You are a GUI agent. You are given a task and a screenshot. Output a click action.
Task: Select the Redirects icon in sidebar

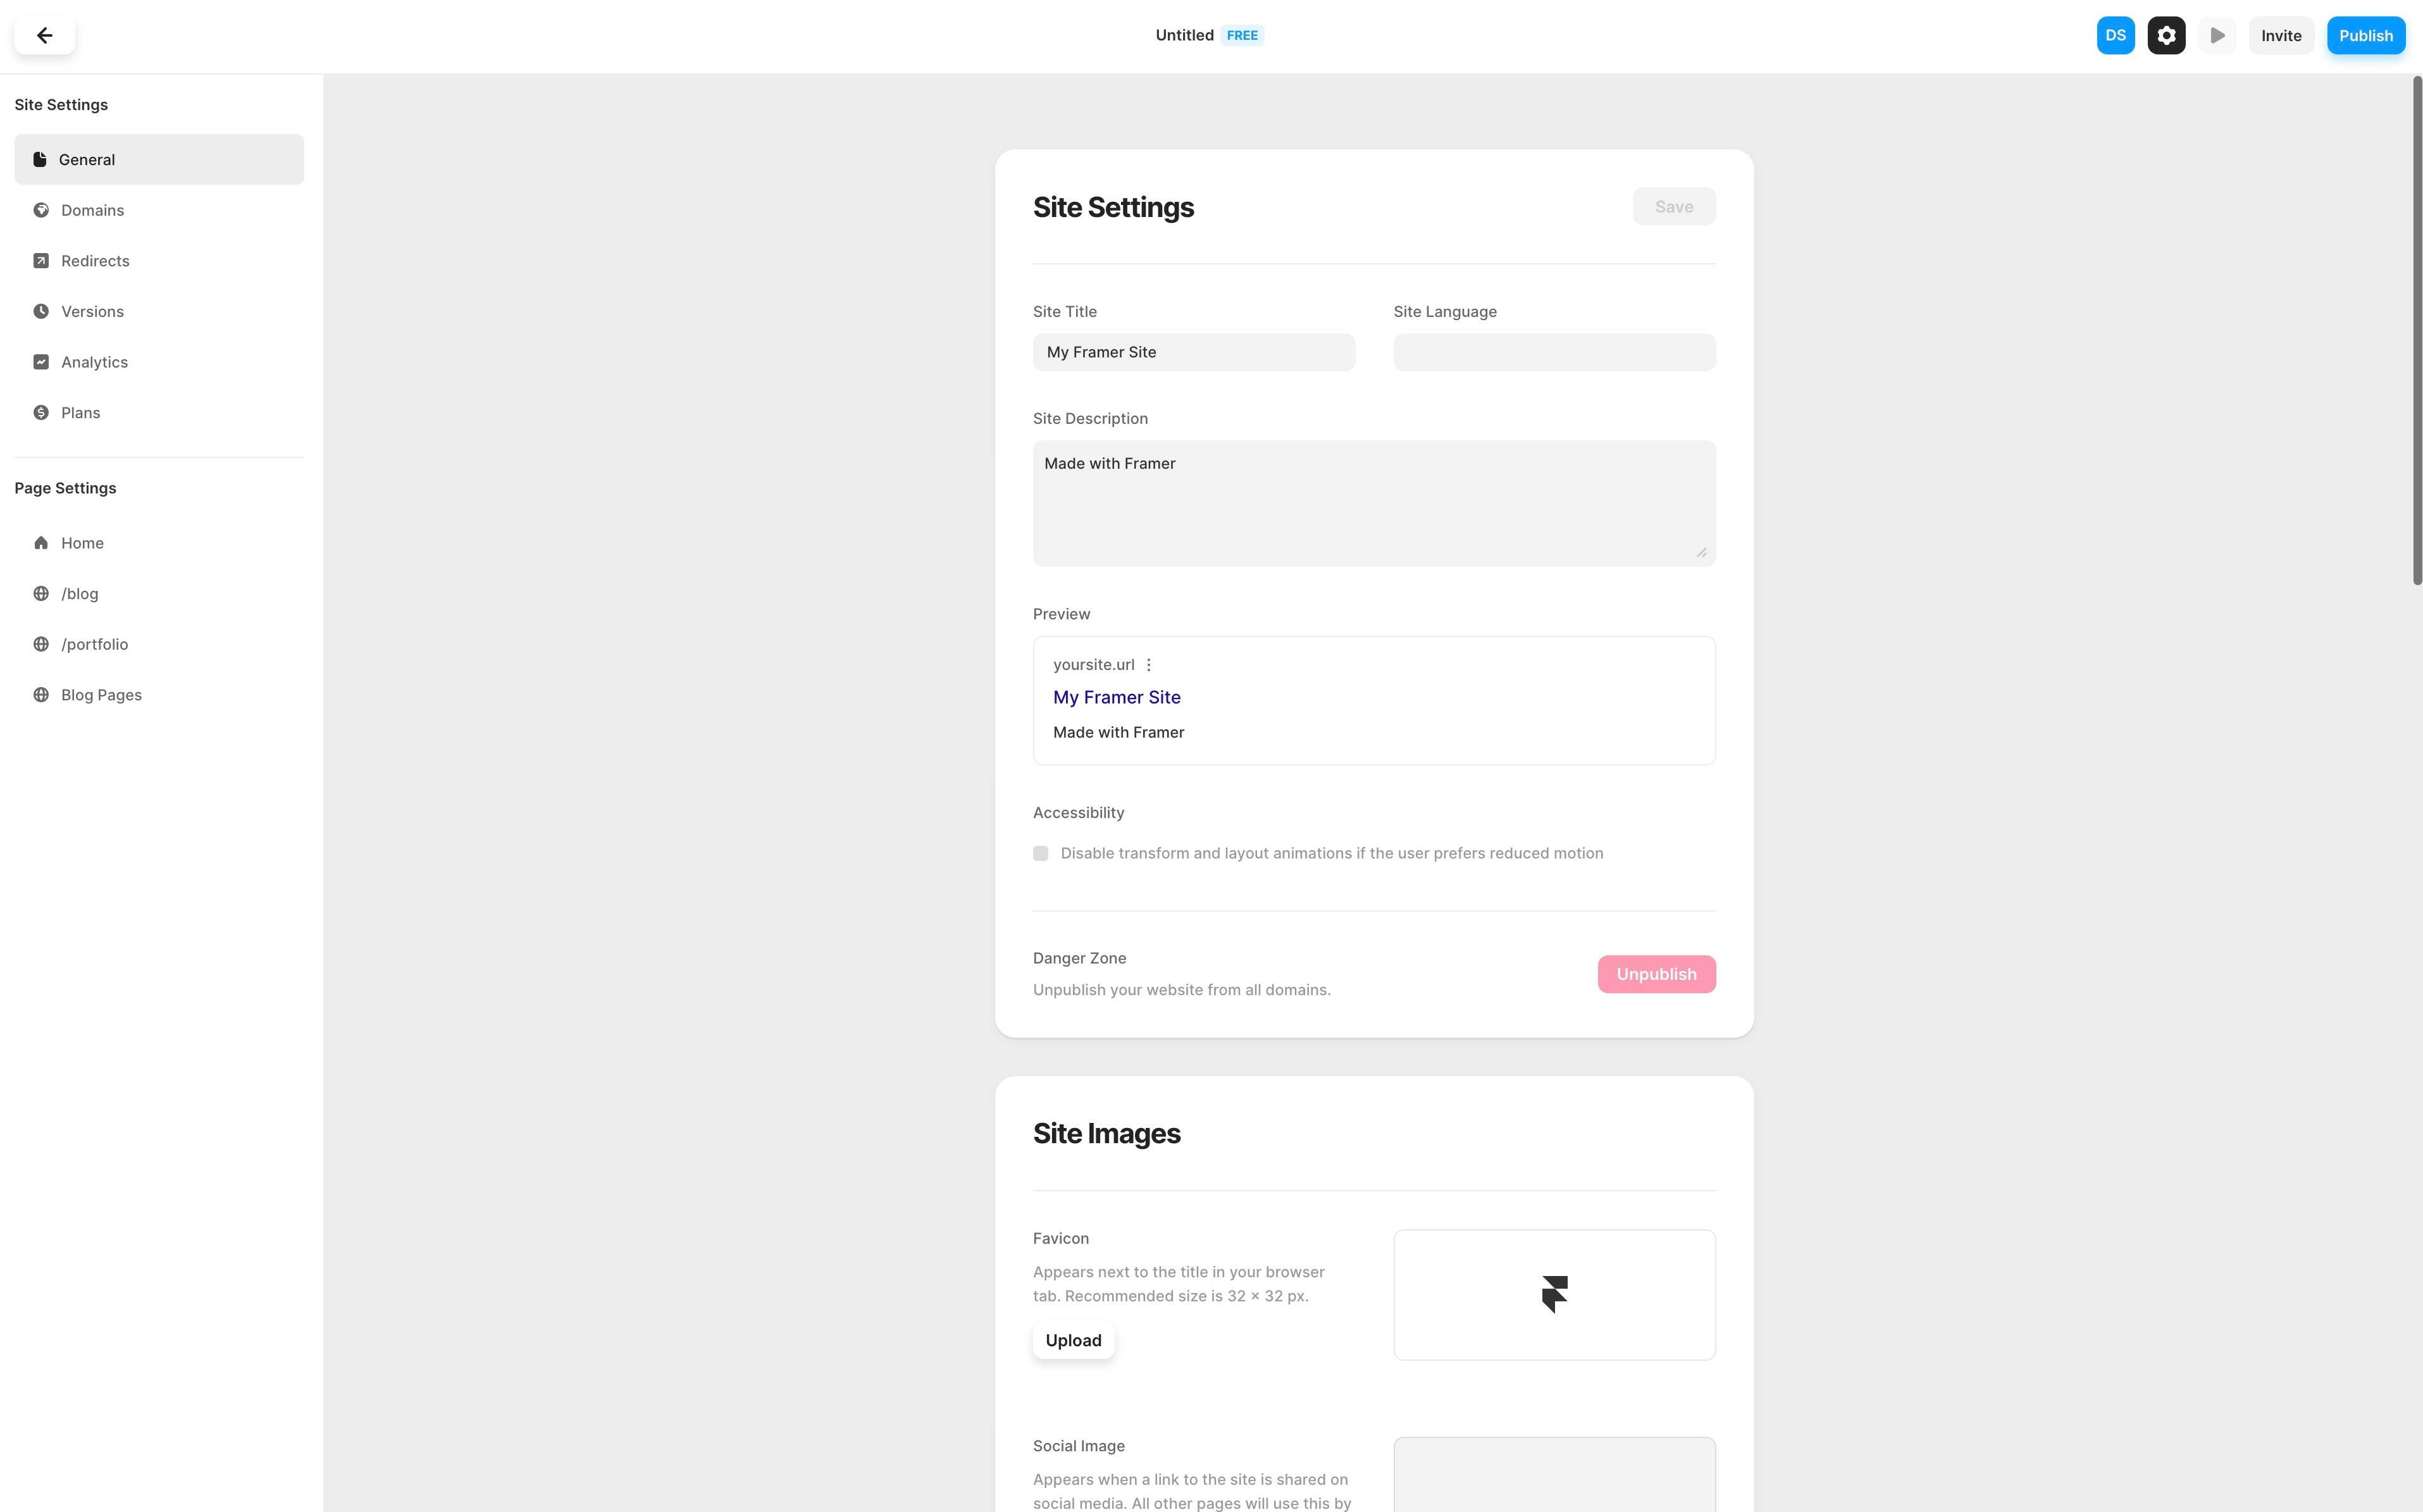tap(41, 260)
